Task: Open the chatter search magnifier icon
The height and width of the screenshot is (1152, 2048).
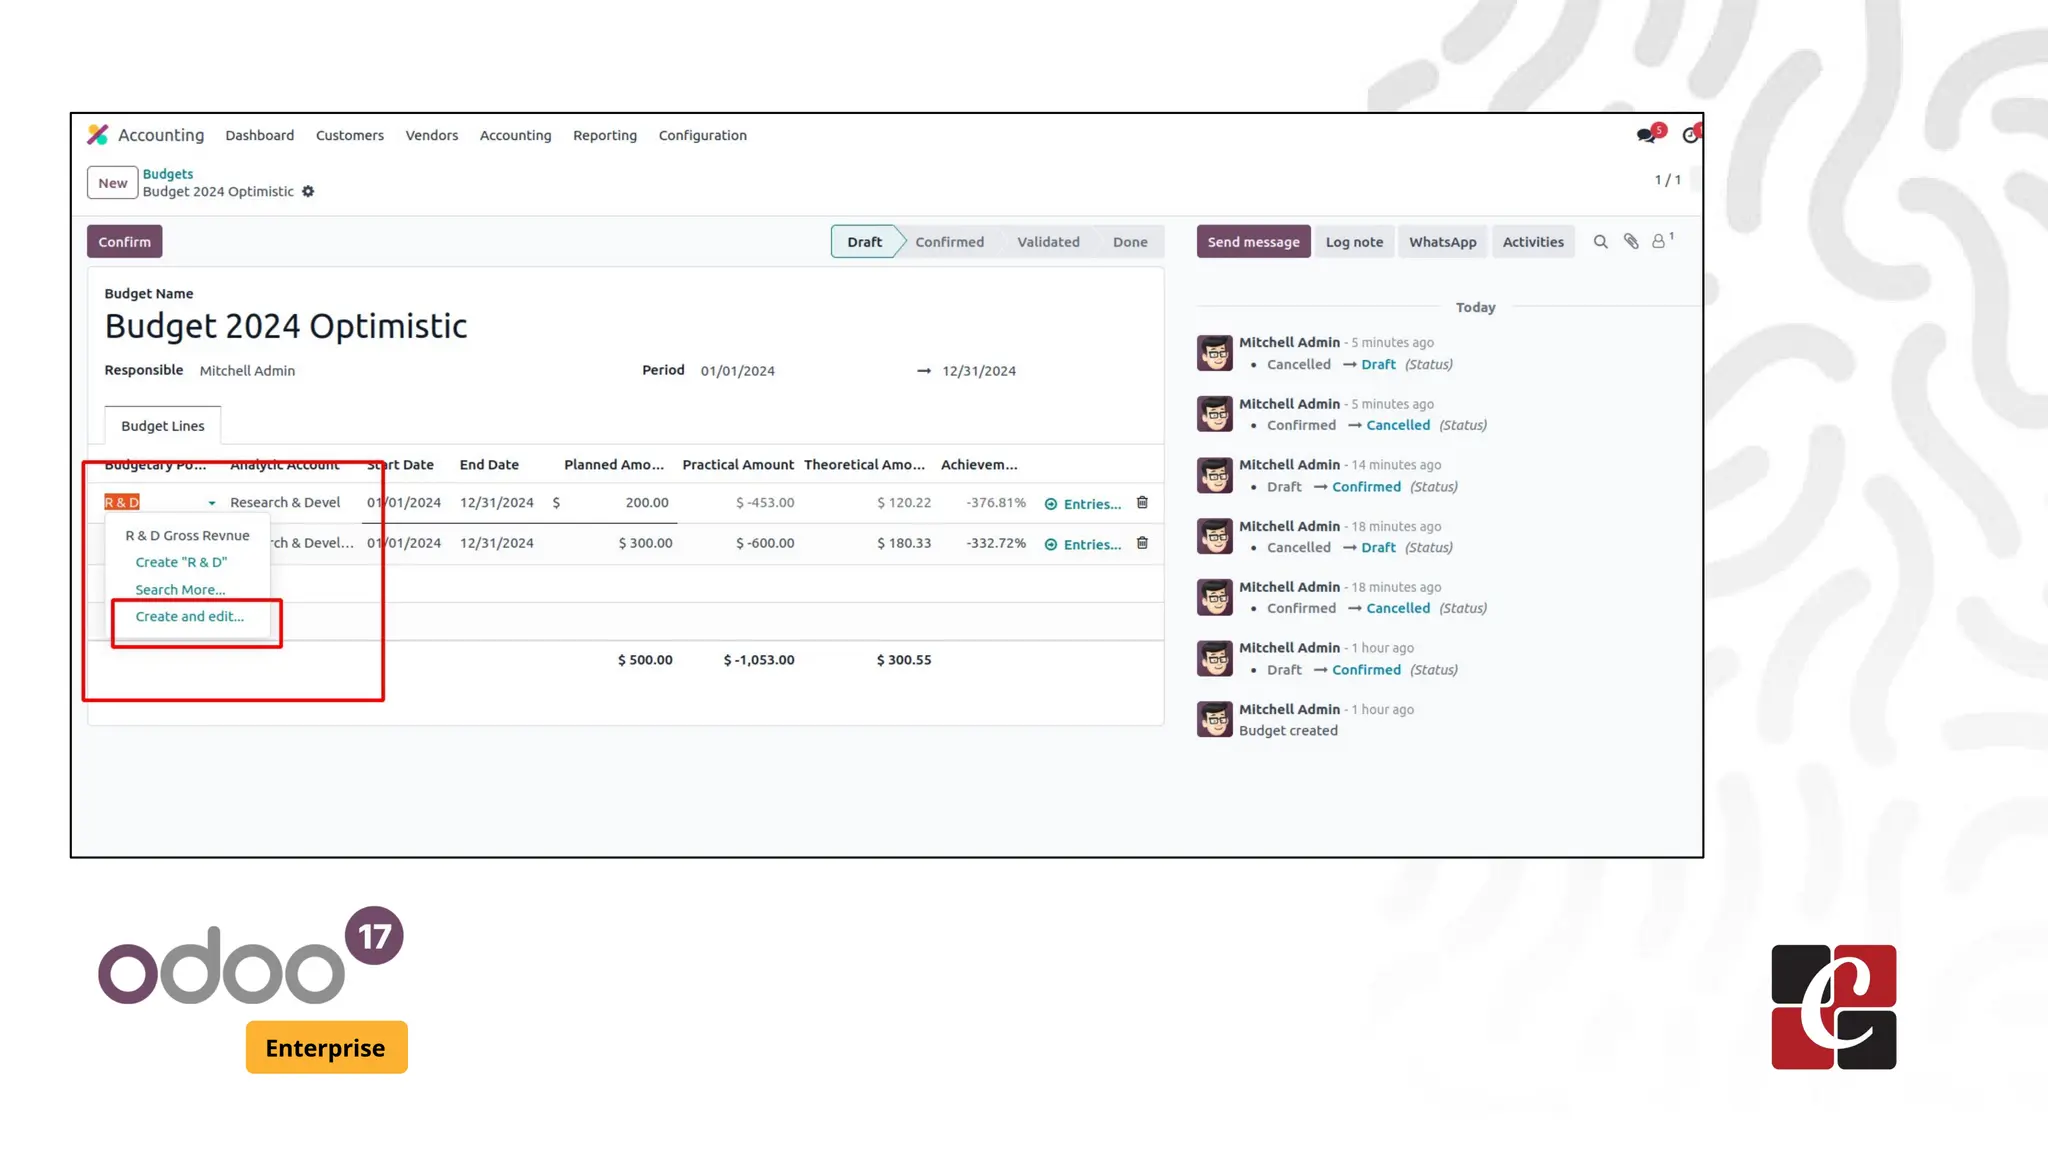Action: point(1600,242)
